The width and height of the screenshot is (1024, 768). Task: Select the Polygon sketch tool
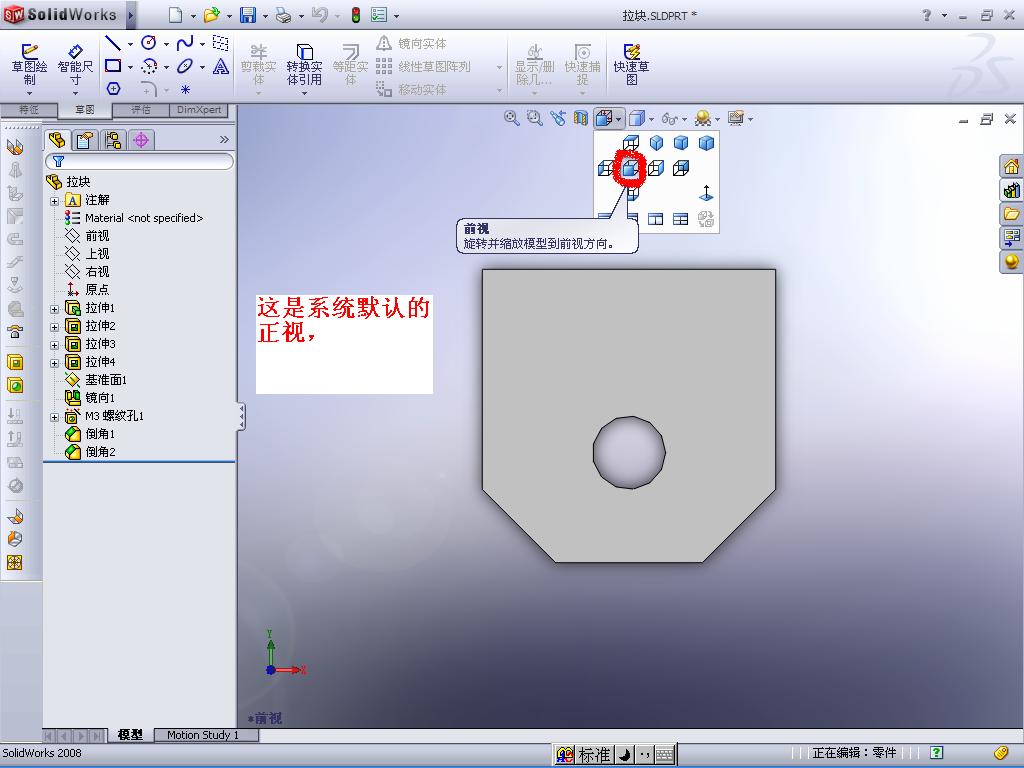click(x=113, y=88)
